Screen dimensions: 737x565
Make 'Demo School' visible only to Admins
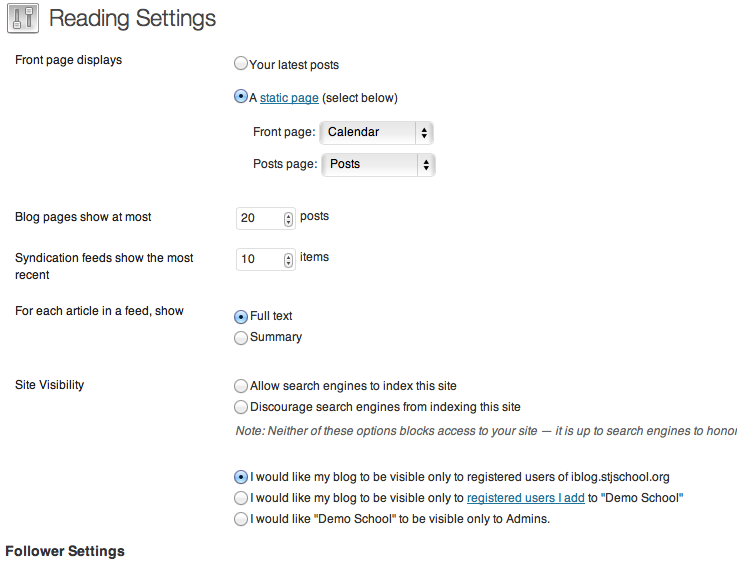tap(241, 519)
